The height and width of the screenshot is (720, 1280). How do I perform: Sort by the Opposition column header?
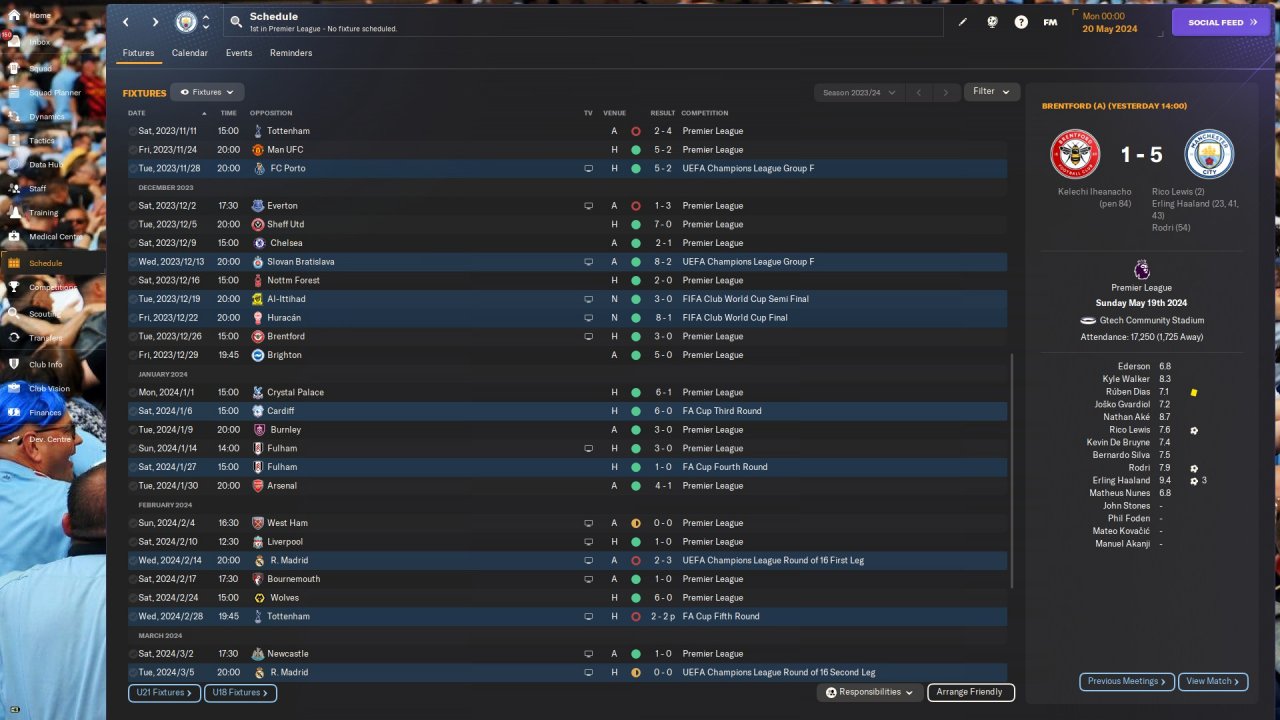click(x=271, y=113)
